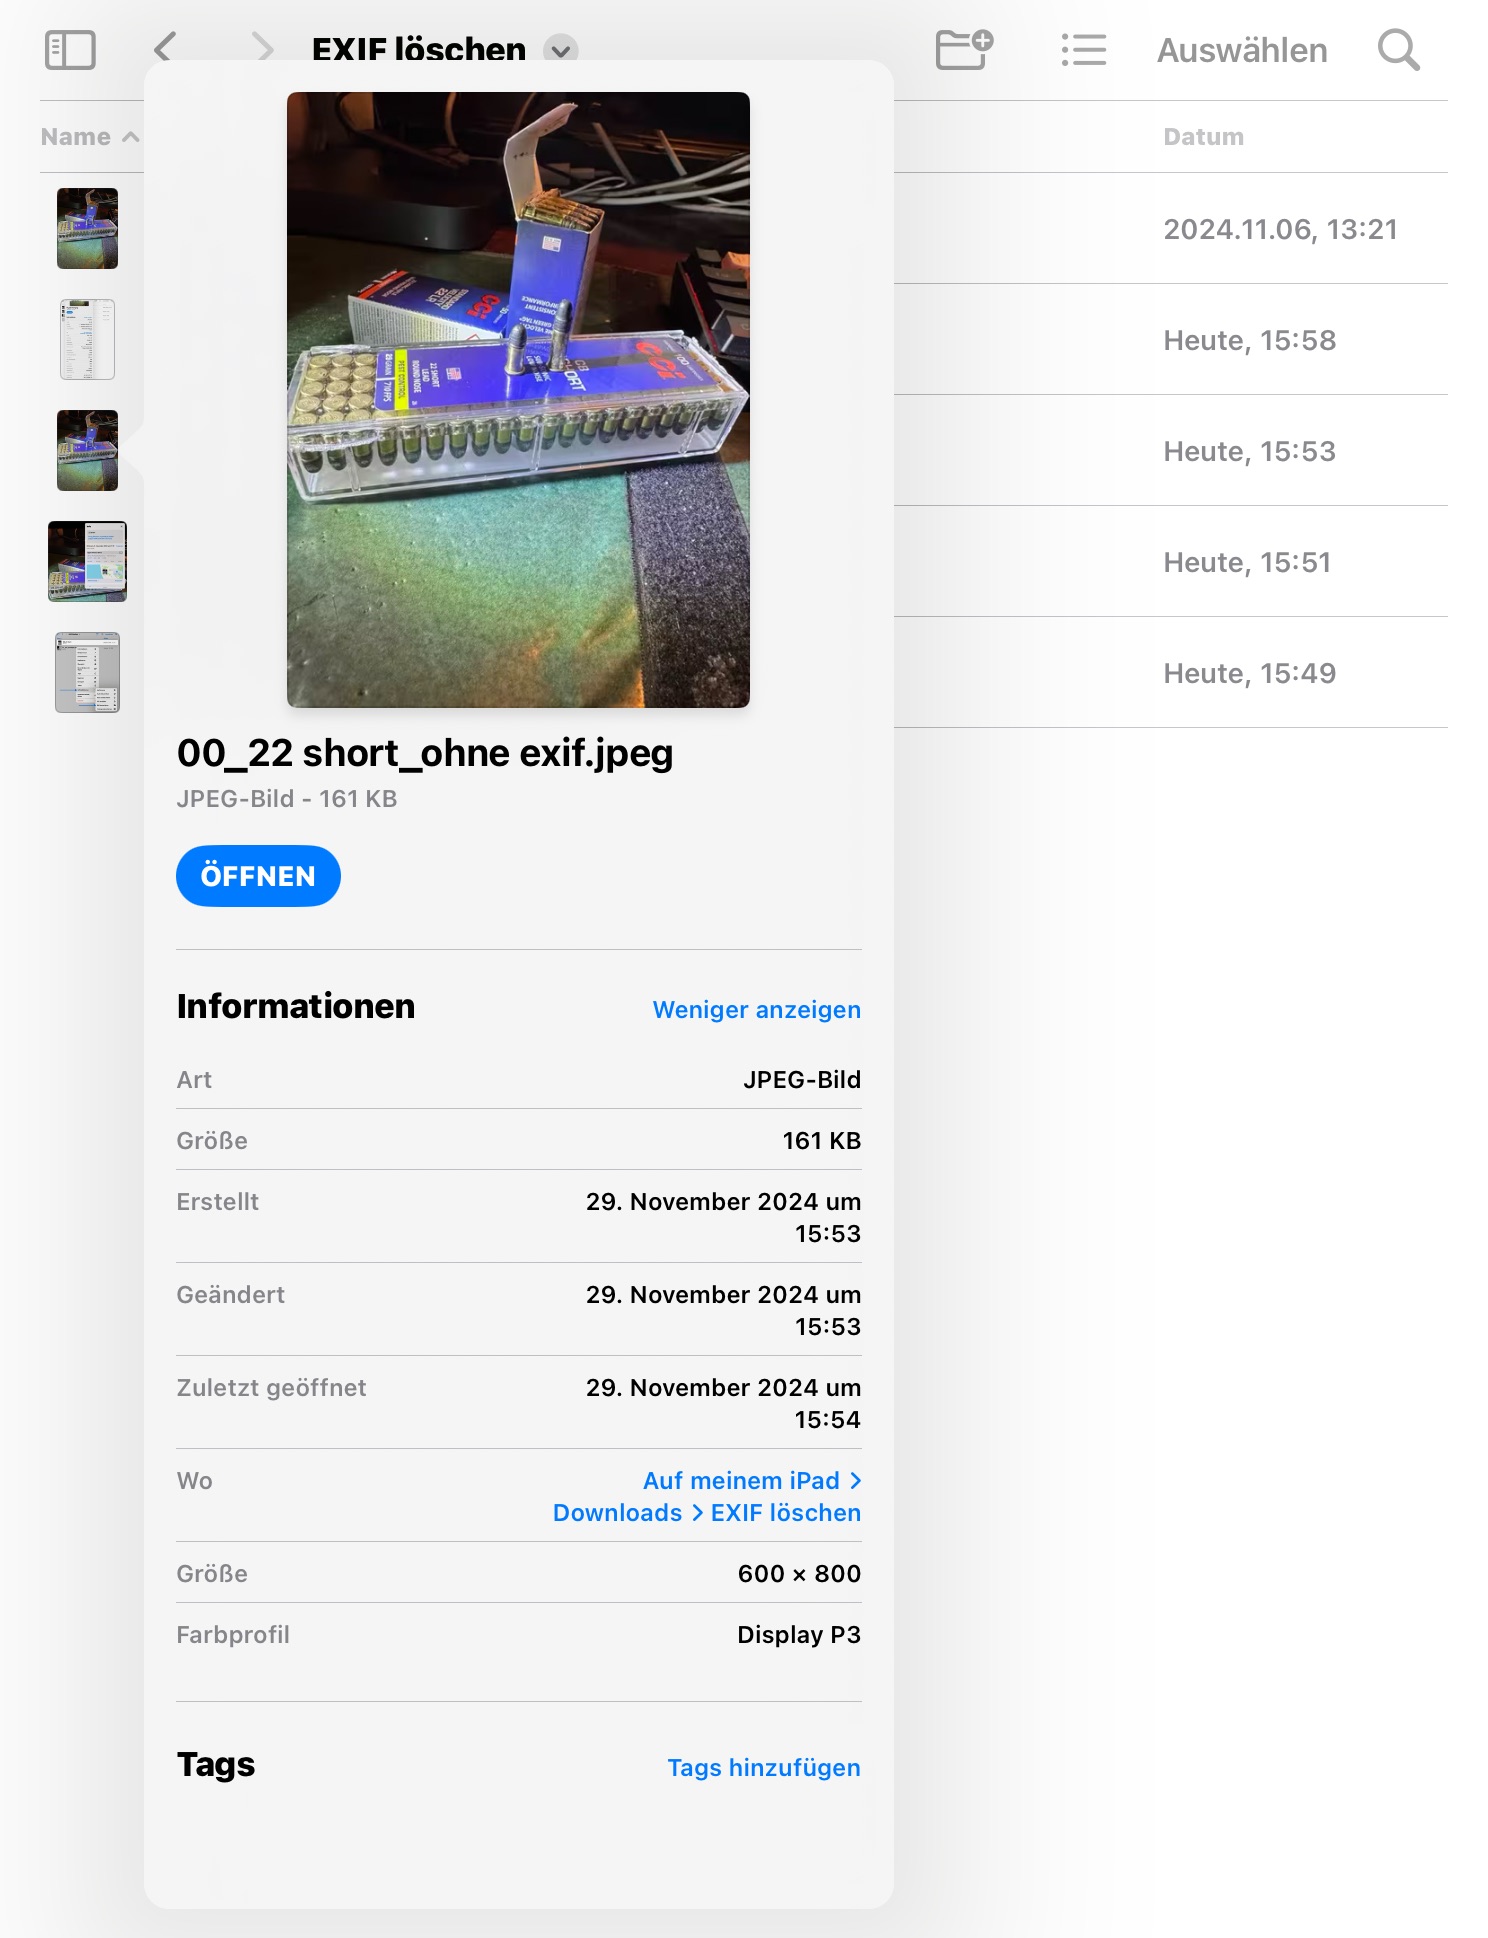Open the Downloads folder link
This screenshot has height=1938, width=1488.
(x=617, y=1513)
